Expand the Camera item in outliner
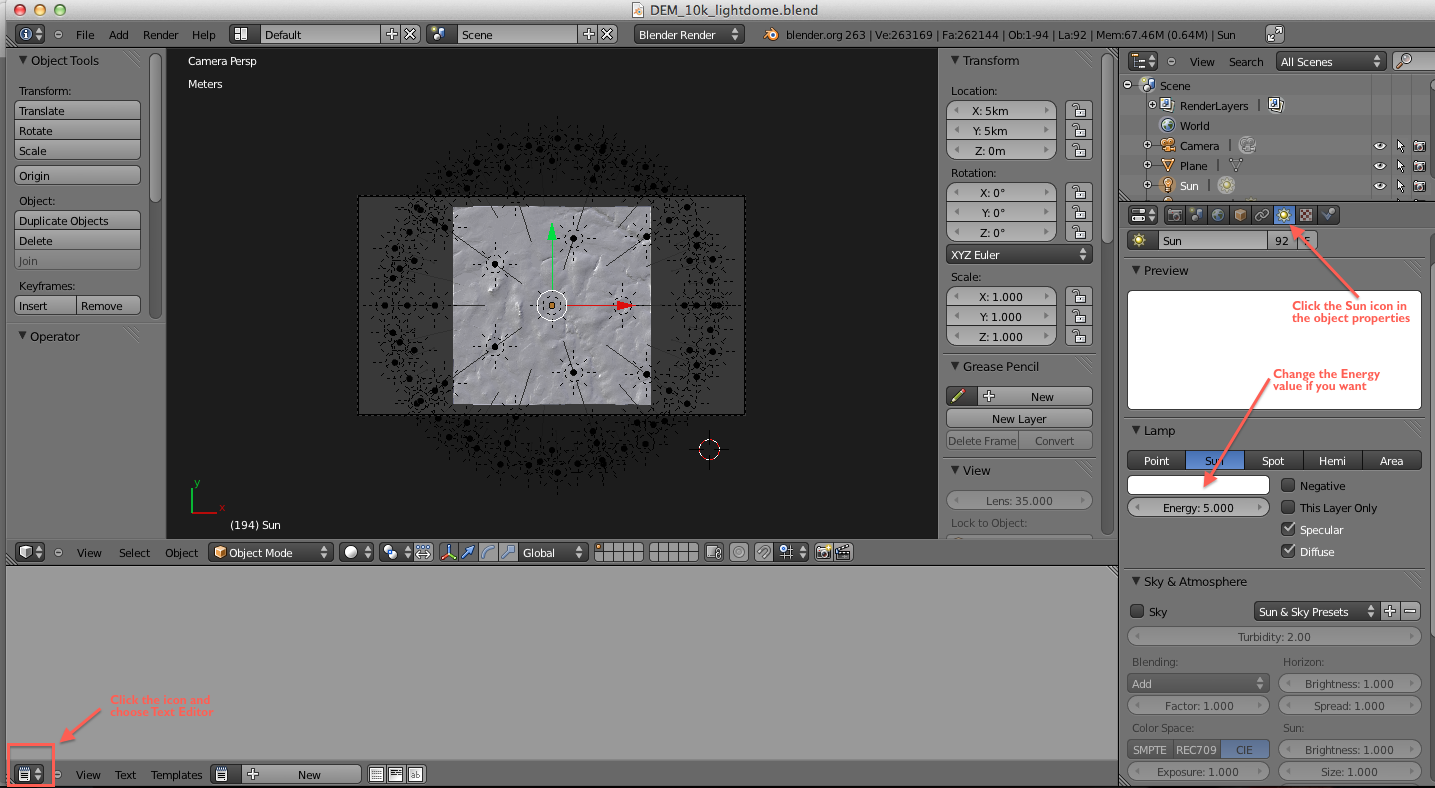Image resolution: width=1435 pixels, height=788 pixels. click(1147, 146)
